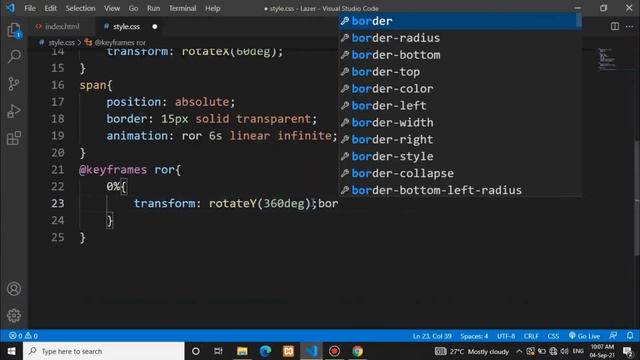Split the editor to the right
This screenshot has height=360, width=640.
point(615,26)
